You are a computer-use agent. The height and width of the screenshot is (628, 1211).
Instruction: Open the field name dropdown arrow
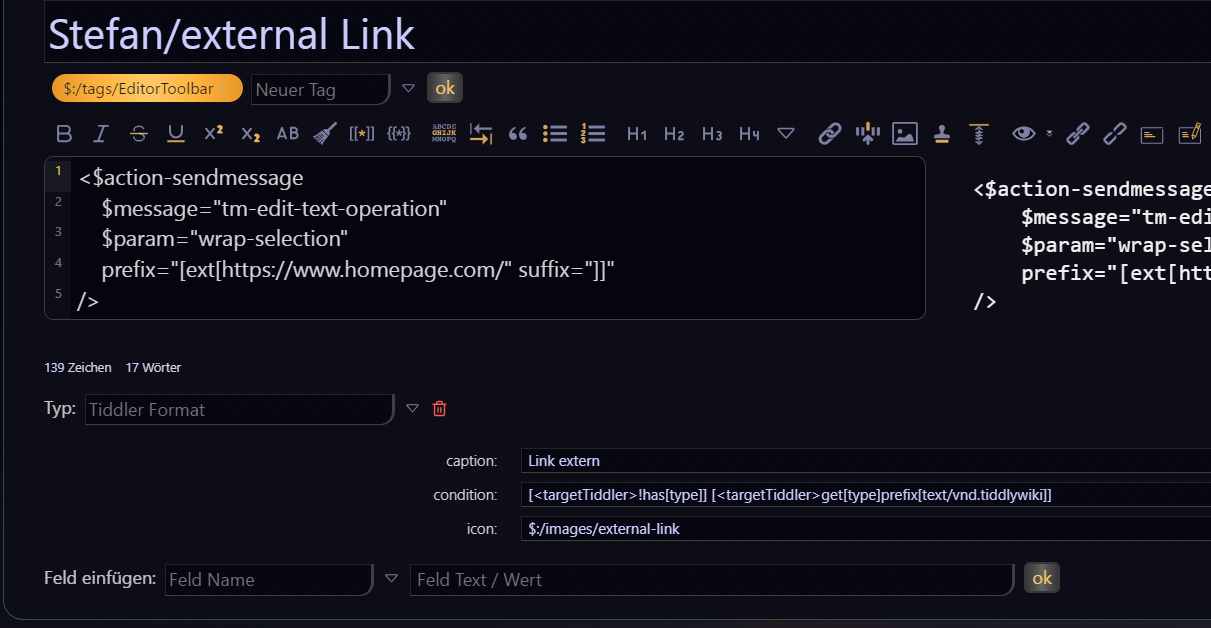pyautogui.click(x=391, y=579)
